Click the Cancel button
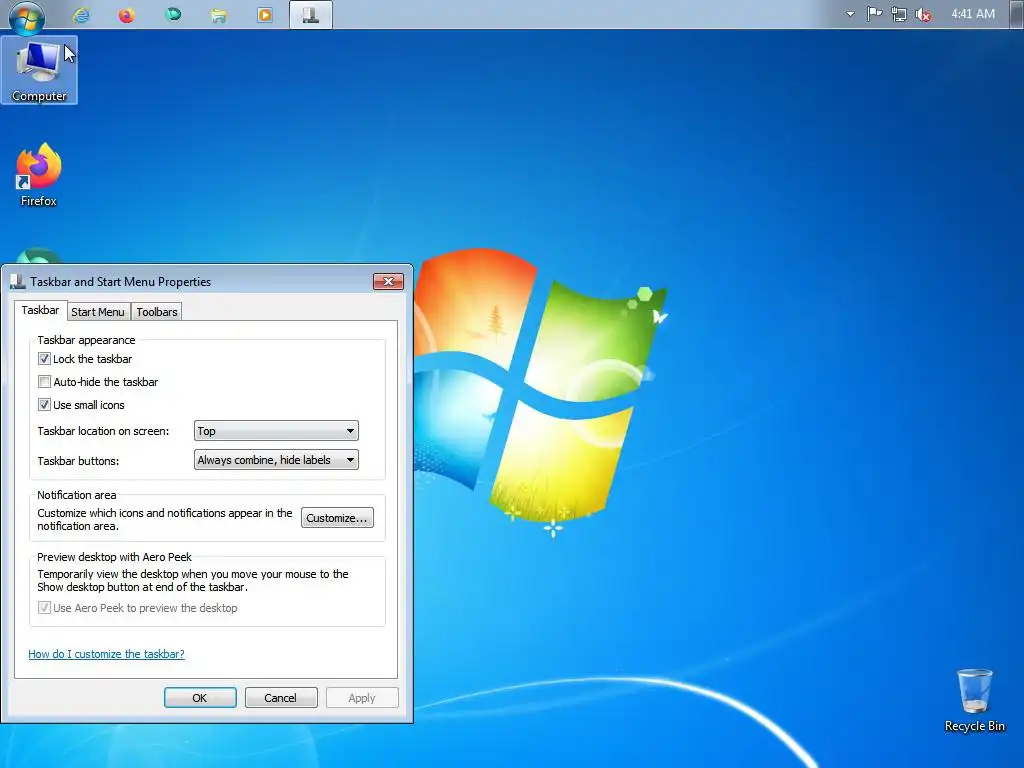1024x768 pixels. [281, 697]
